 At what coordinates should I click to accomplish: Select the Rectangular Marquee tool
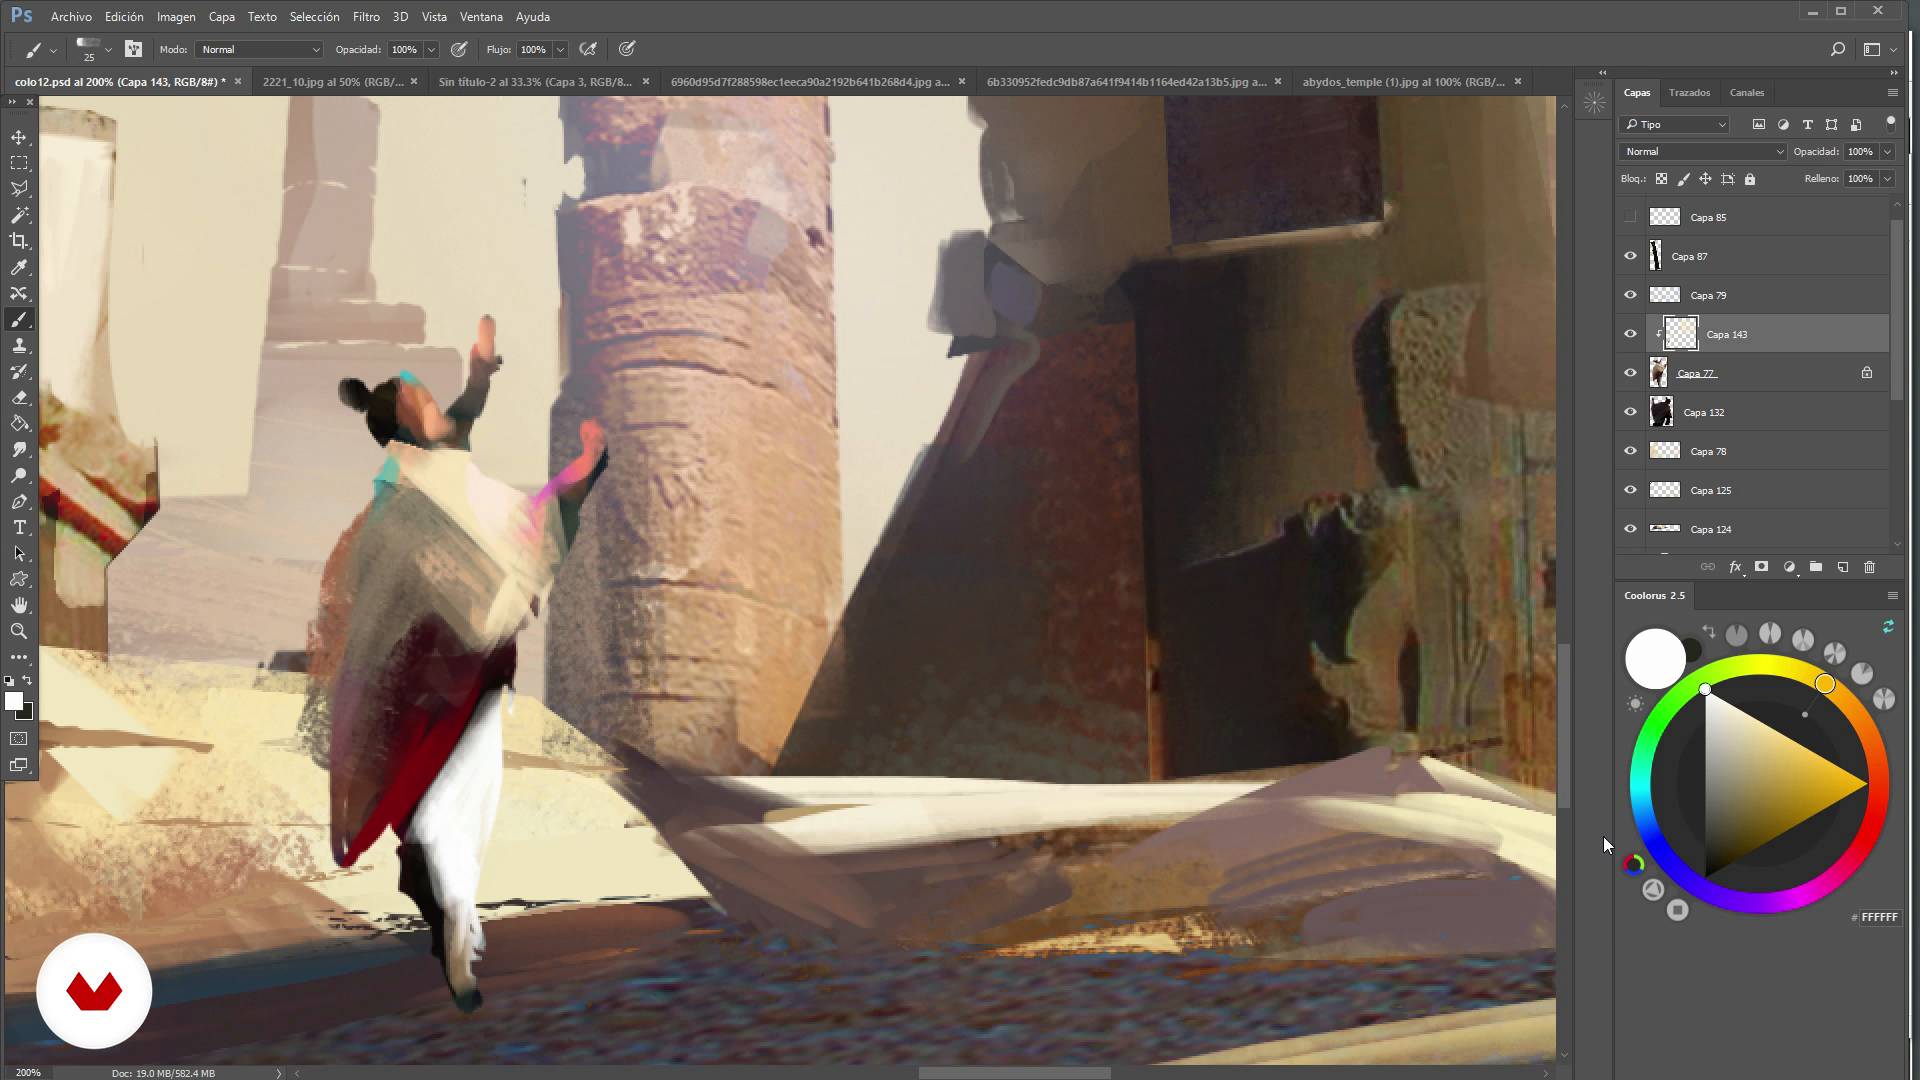19,163
